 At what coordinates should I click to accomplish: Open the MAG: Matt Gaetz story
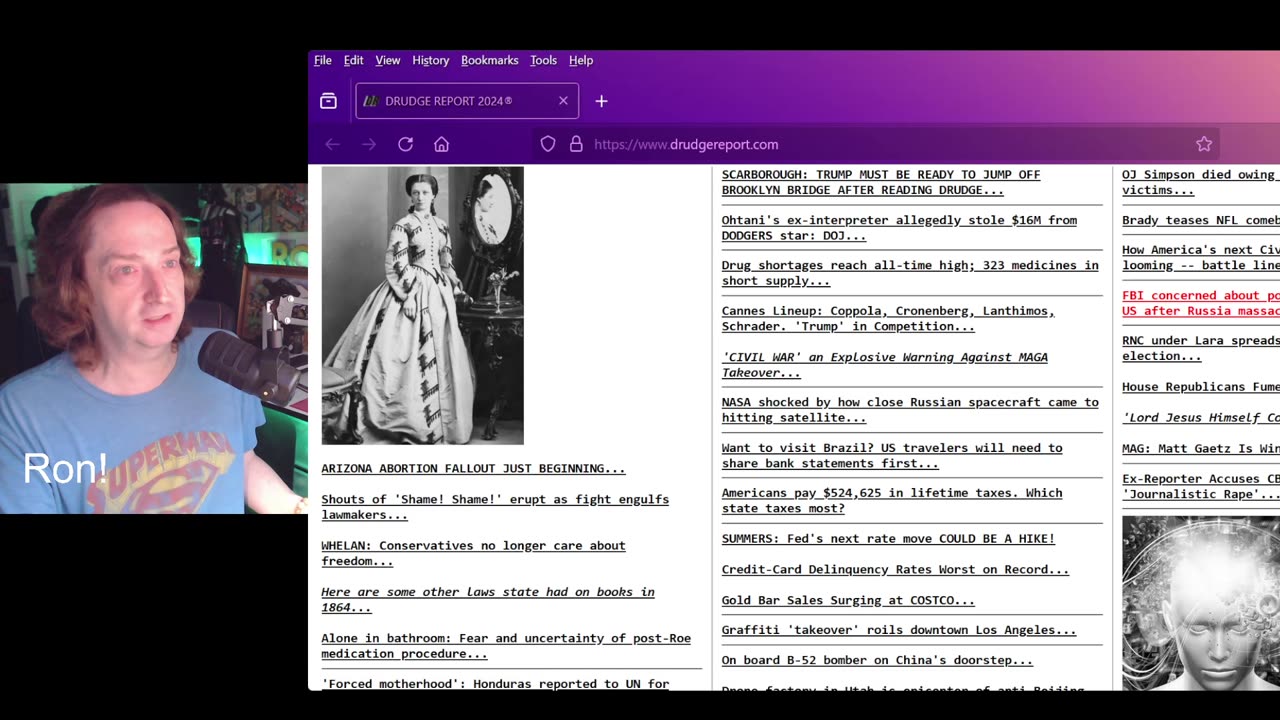click(1200, 448)
